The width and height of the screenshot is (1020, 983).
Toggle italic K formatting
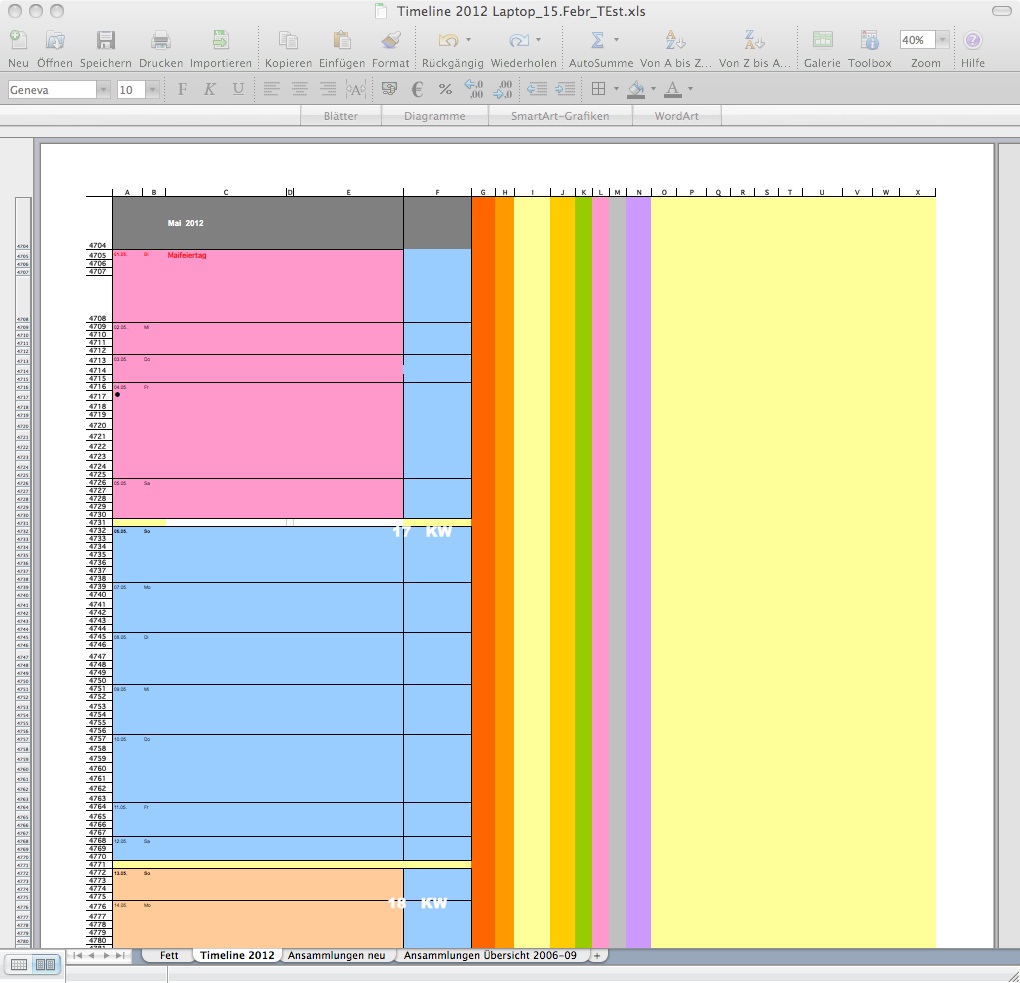tap(209, 89)
